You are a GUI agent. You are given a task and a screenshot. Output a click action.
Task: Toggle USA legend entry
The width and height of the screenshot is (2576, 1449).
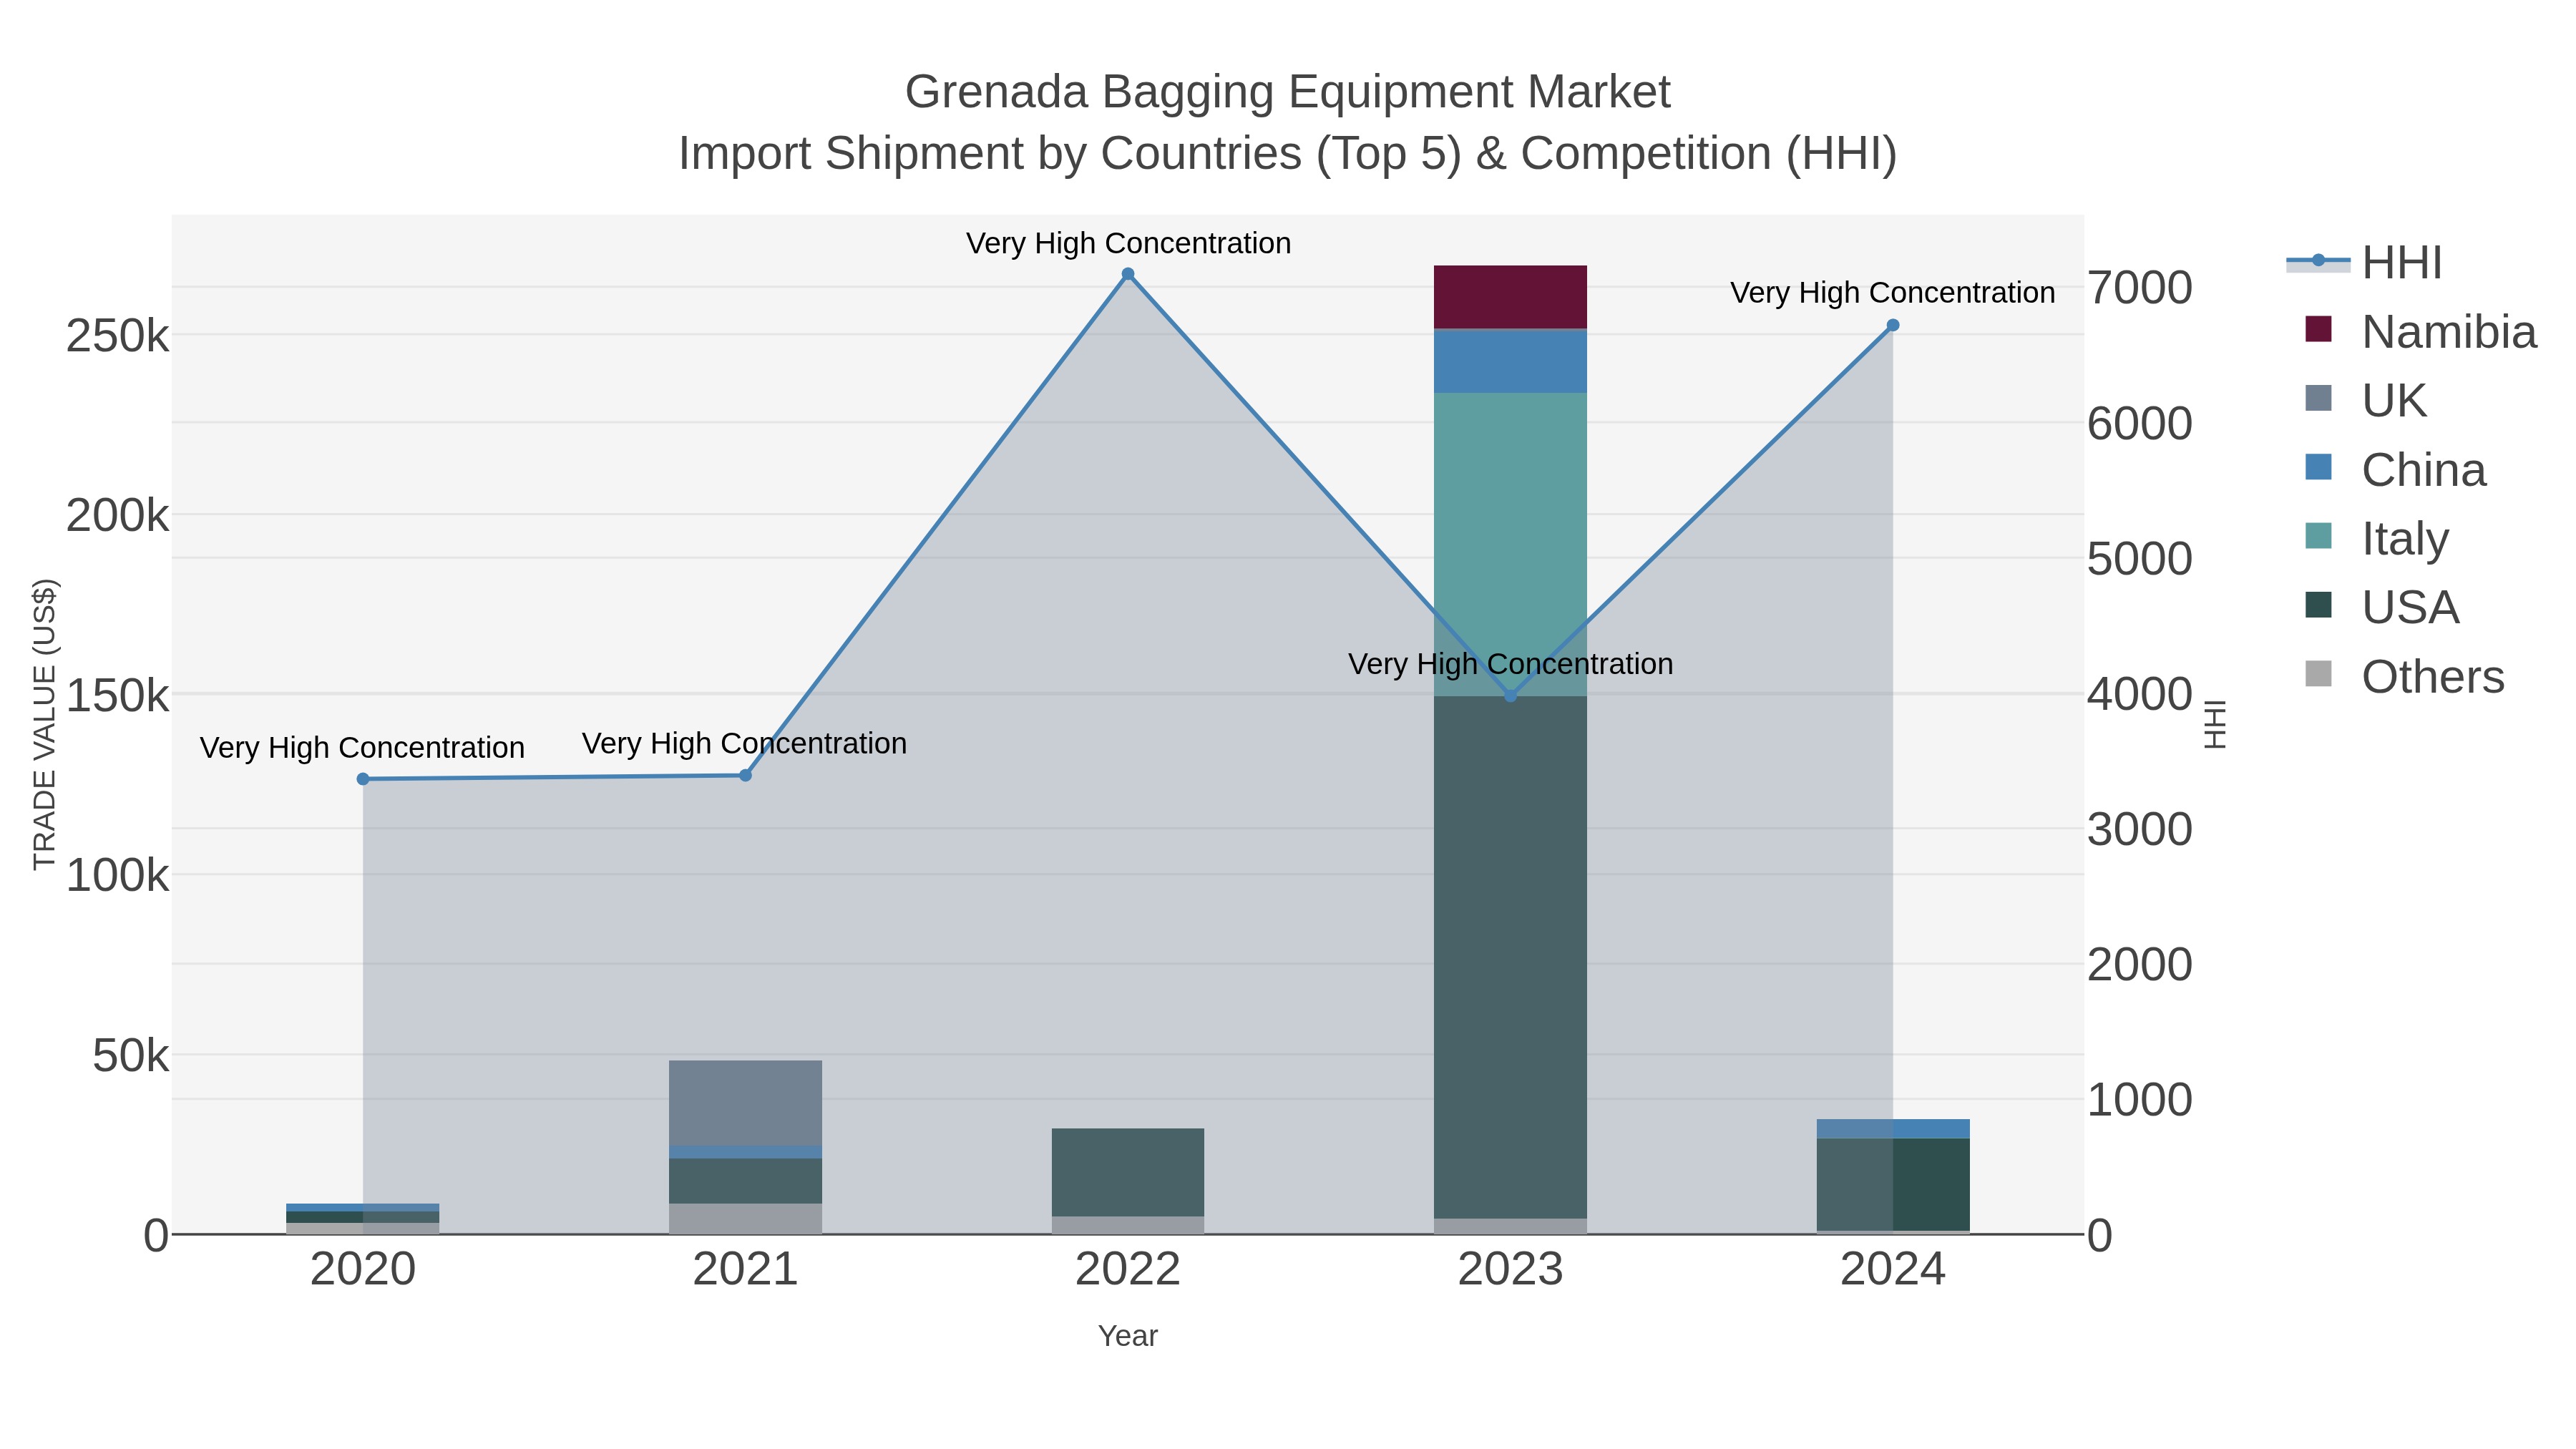(2381, 608)
